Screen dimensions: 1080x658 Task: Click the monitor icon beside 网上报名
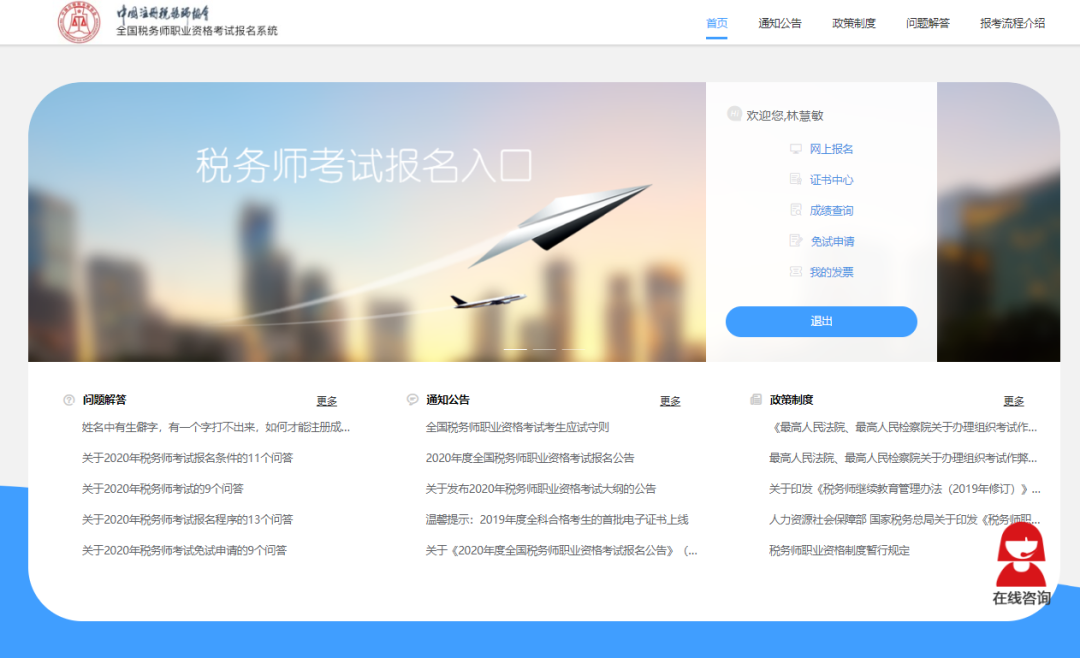(796, 149)
